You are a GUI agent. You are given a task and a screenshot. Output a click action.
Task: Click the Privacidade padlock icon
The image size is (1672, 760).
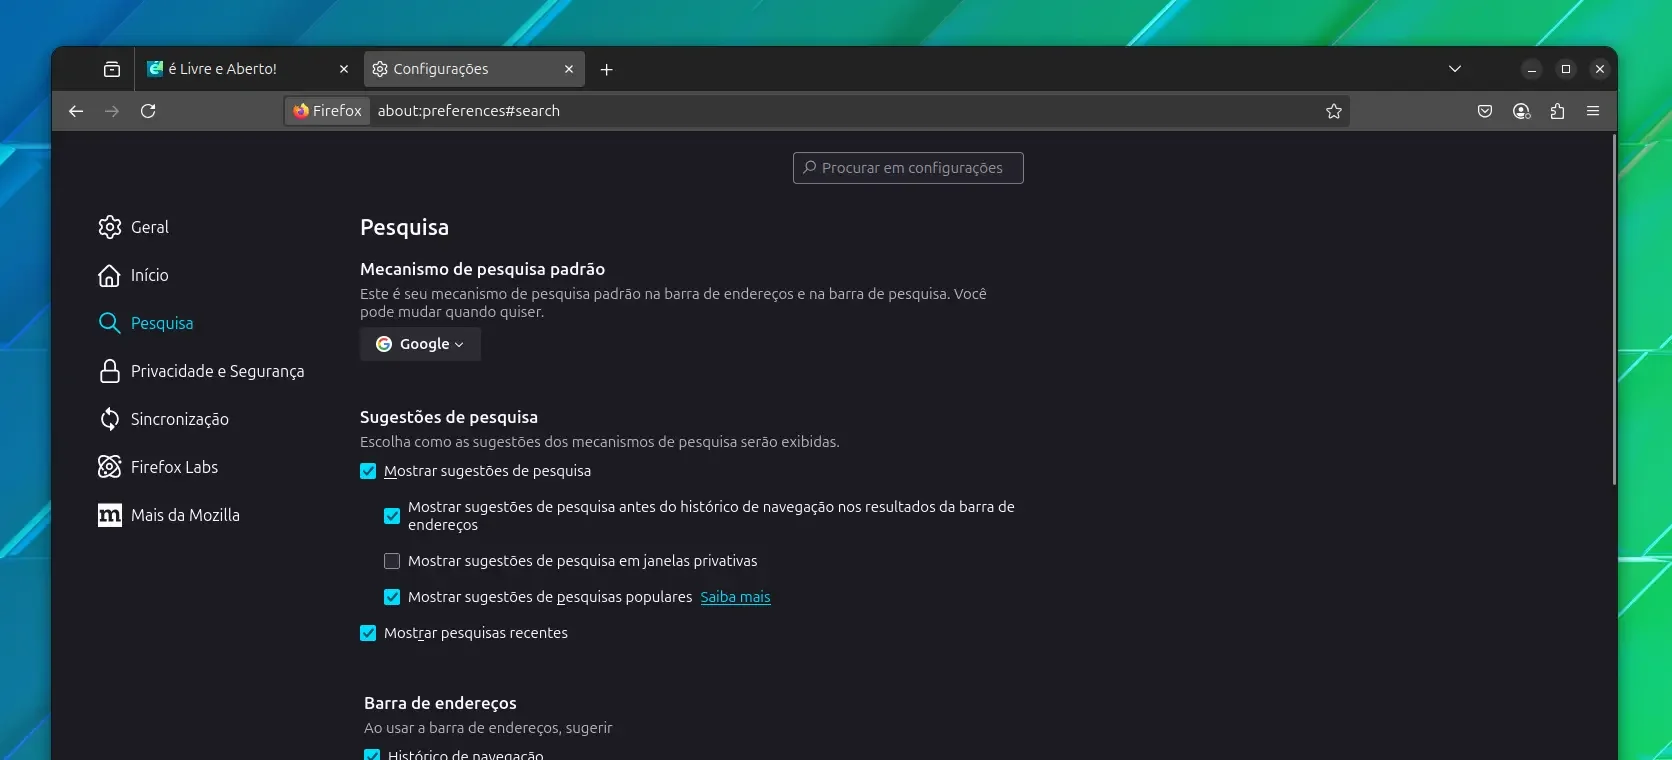point(110,371)
